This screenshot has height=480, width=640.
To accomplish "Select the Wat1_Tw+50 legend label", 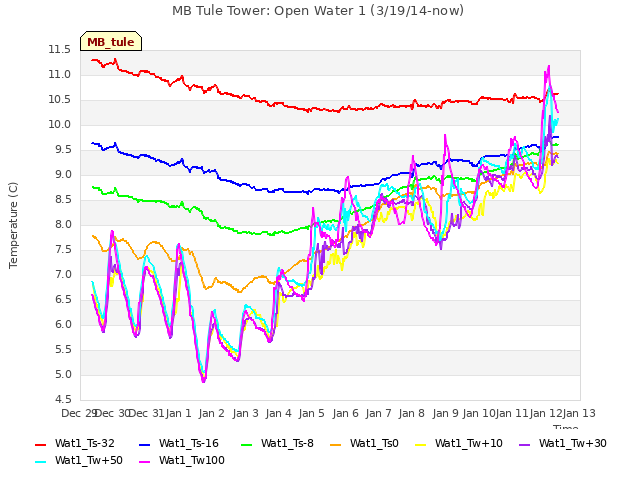I will [x=89, y=461].
